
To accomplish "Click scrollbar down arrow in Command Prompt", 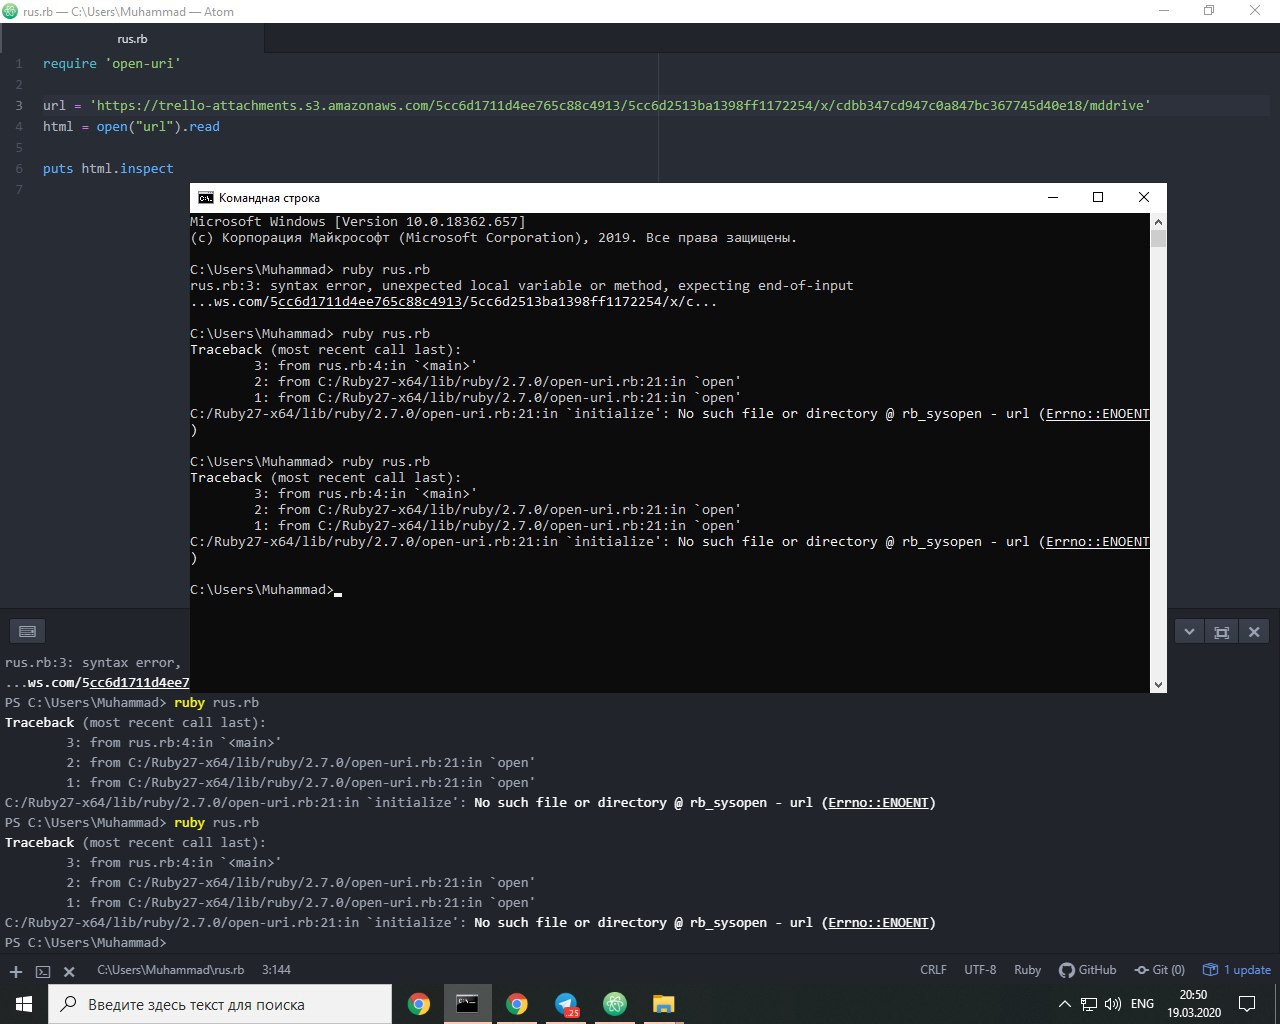I will pyautogui.click(x=1158, y=684).
